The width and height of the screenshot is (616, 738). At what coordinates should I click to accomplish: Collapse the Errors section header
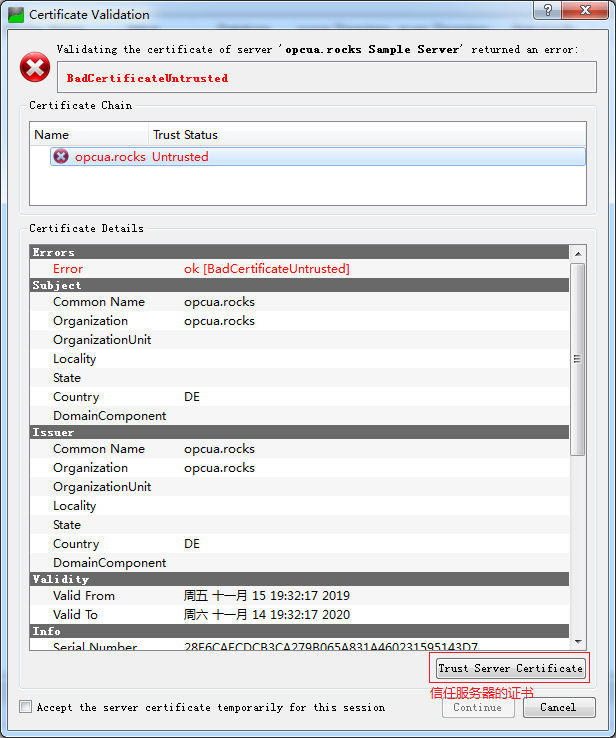point(53,253)
